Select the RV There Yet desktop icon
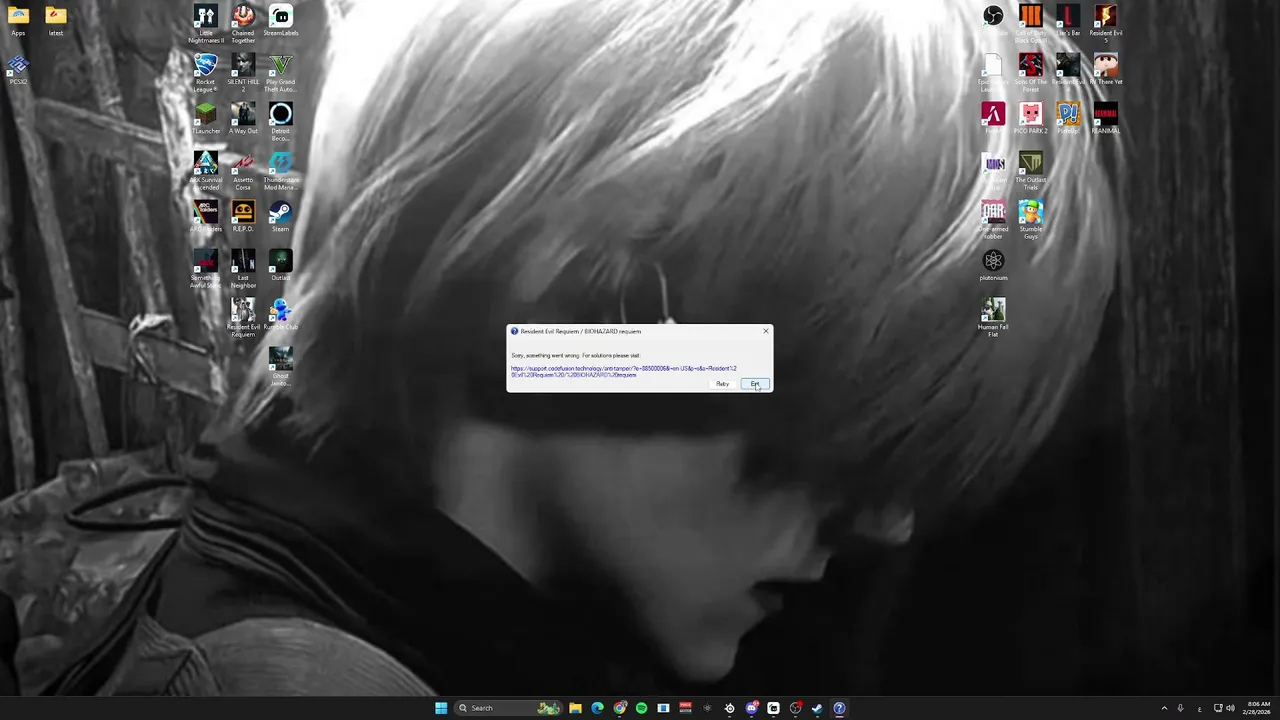Image resolution: width=1280 pixels, height=720 pixels. (1106, 70)
